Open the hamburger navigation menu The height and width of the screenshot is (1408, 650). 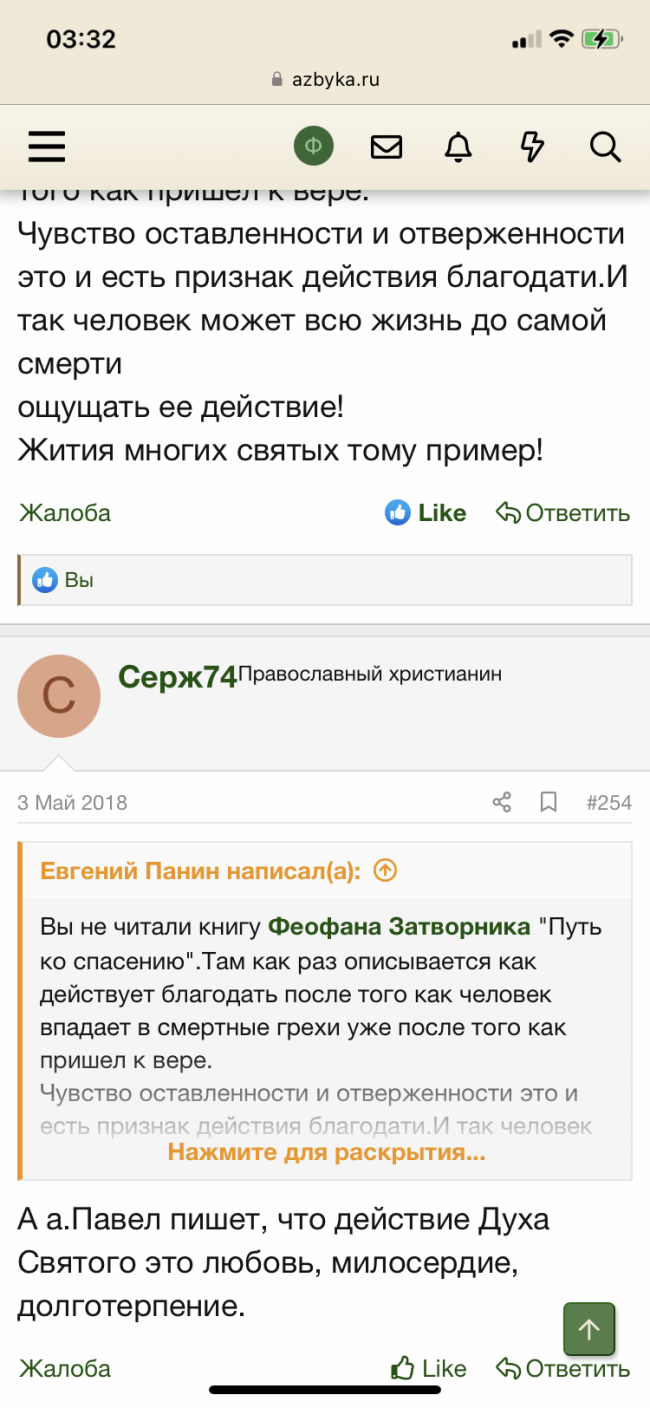(x=46, y=146)
